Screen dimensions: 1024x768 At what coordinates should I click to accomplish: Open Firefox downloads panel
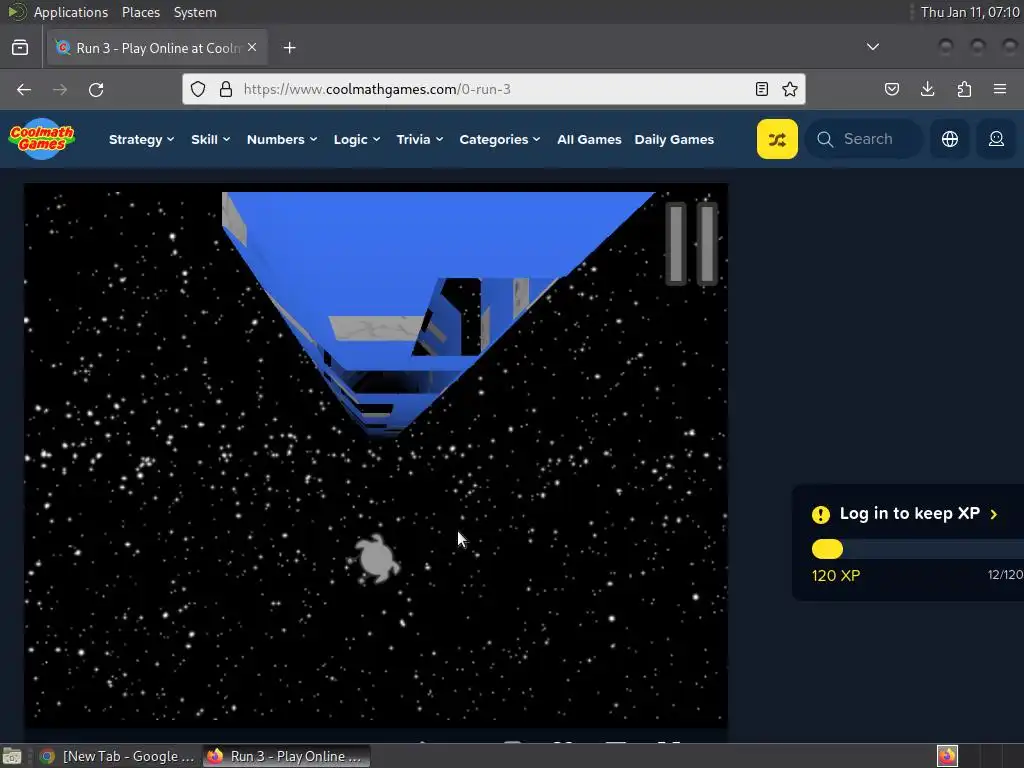(x=927, y=89)
